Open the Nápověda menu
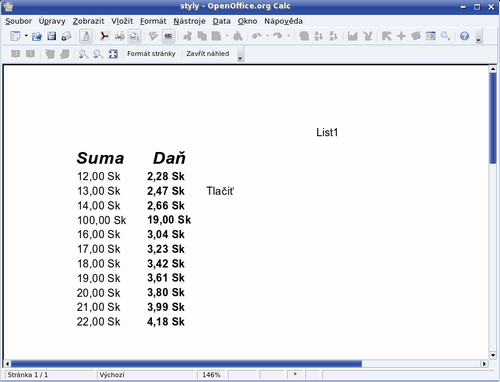 [x=283, y=21]
